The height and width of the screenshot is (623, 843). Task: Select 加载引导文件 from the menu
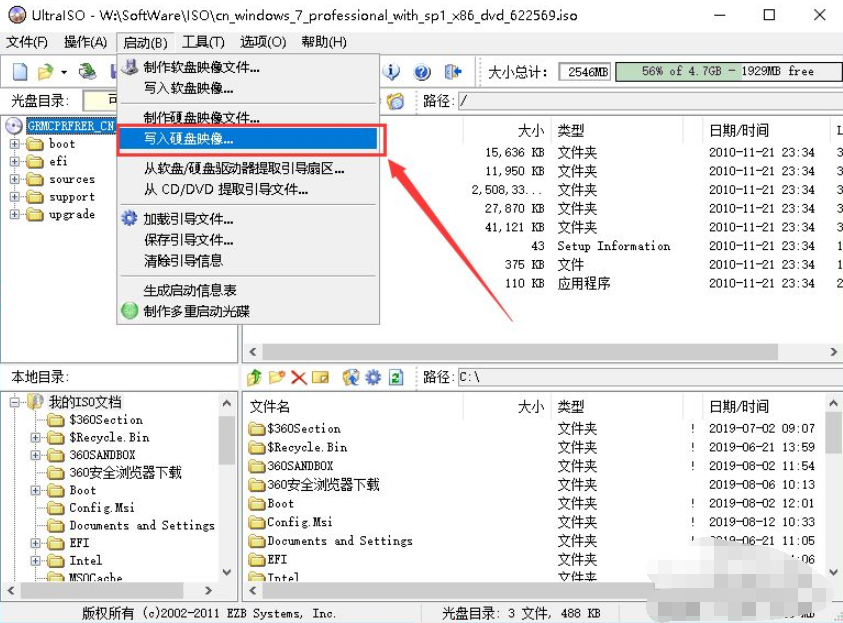188,219
